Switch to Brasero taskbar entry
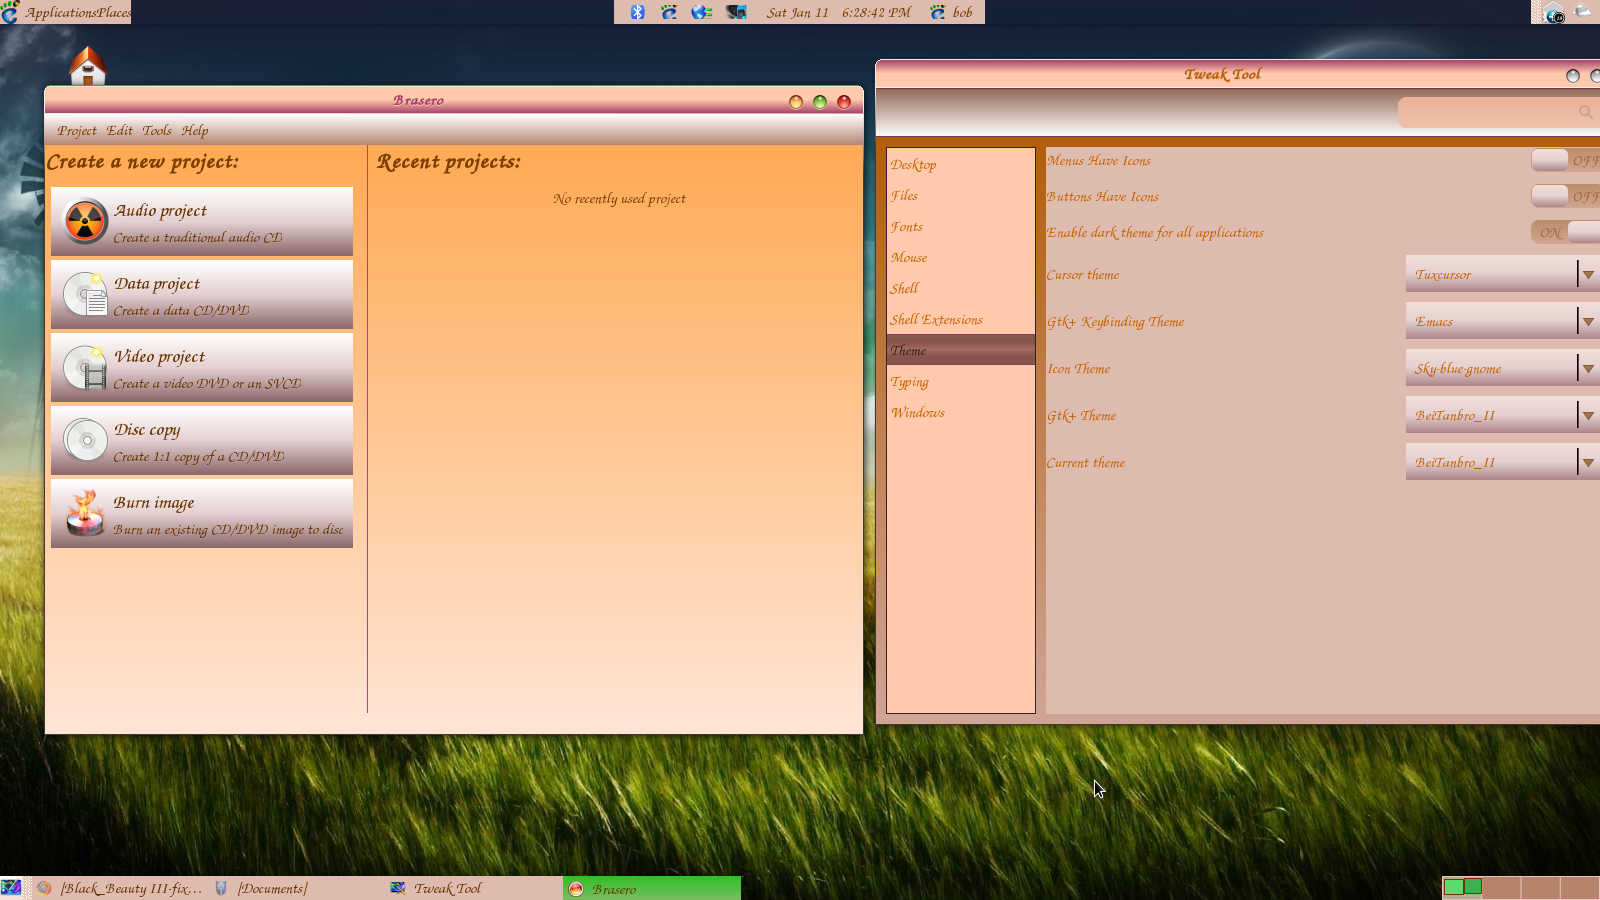 point(652,888)
